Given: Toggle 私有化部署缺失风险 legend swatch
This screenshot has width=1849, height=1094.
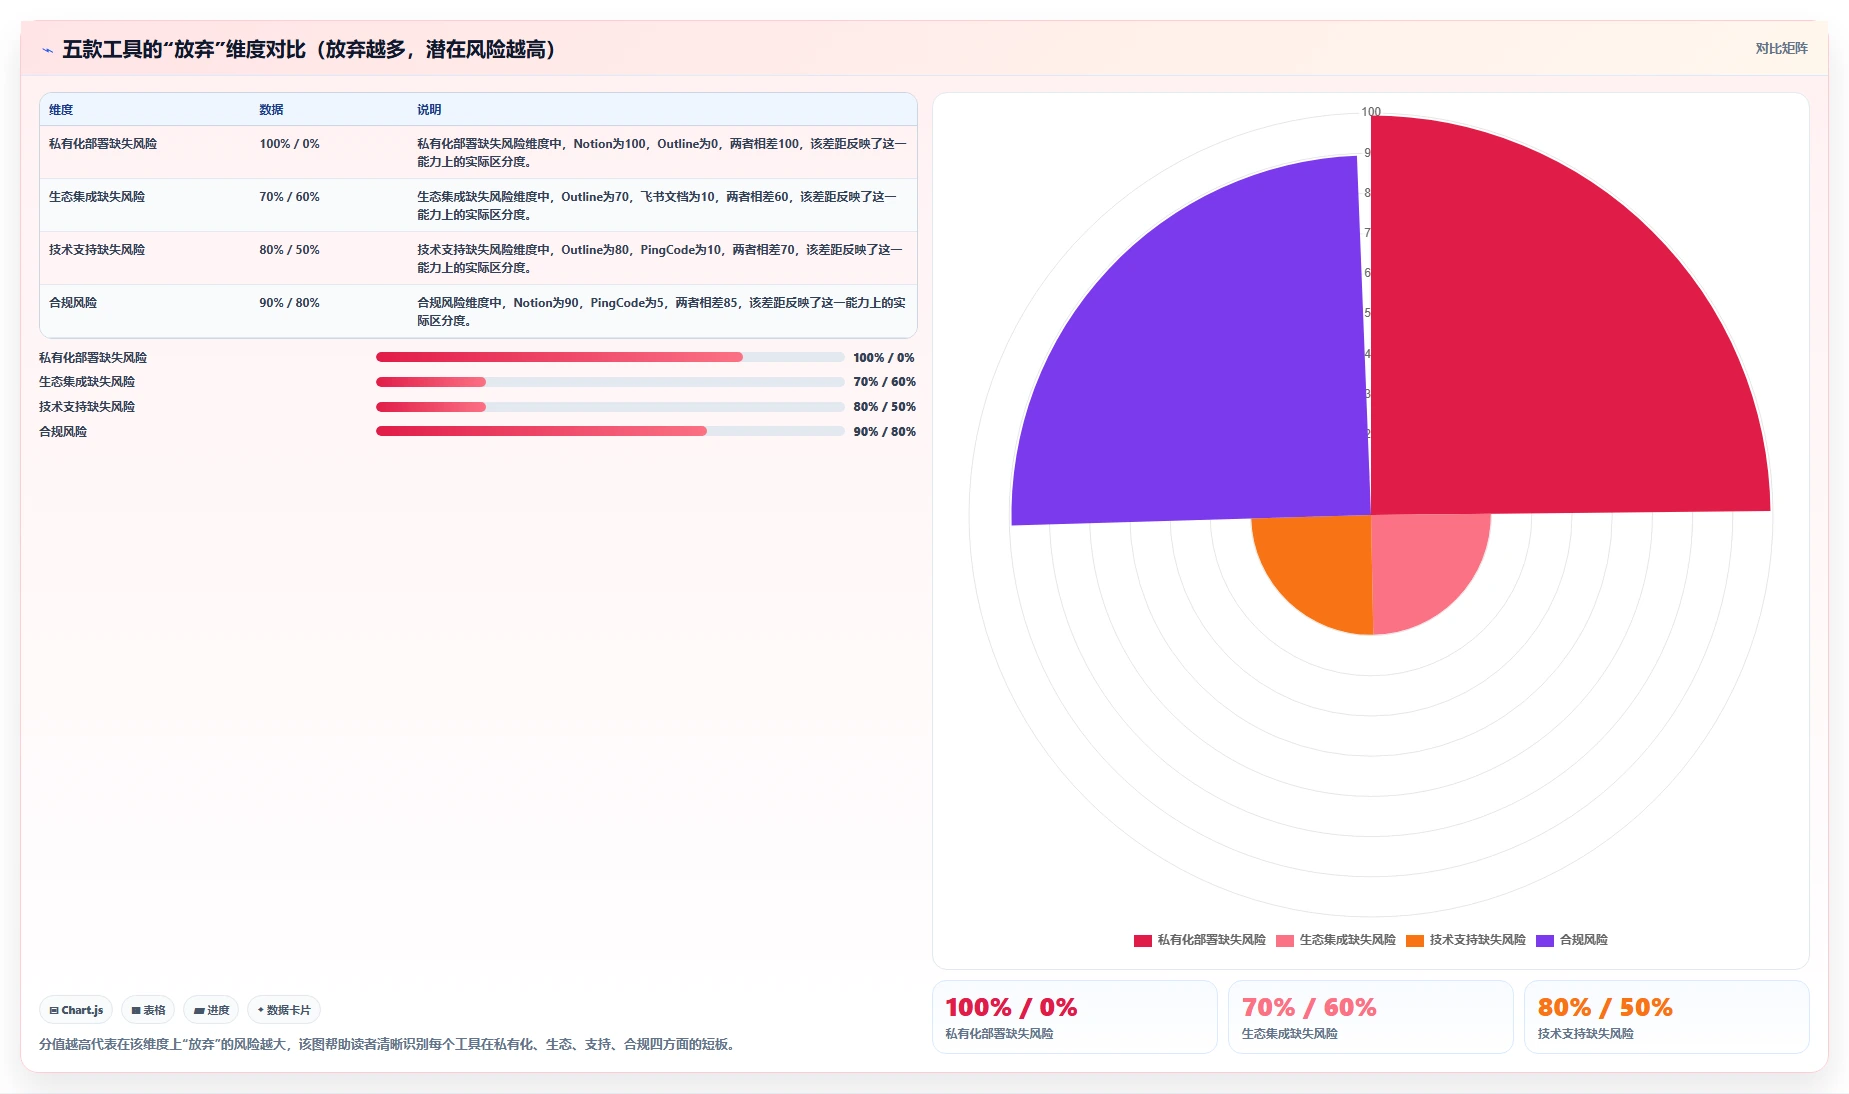Looking at the screenshot, I should (1142, 940).
